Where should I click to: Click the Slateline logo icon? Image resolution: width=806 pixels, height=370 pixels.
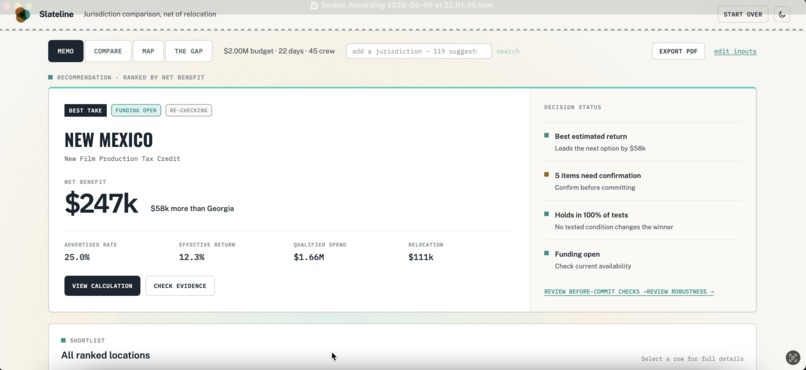tap(22, 14)
